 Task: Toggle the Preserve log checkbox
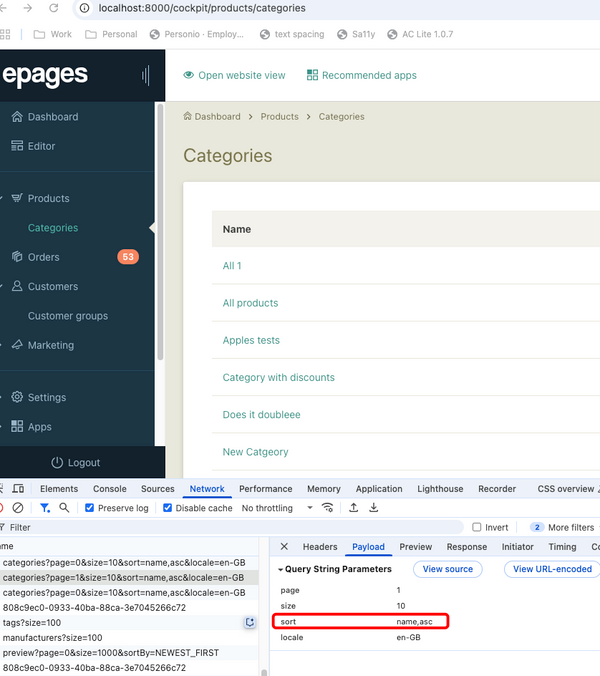(89, 508)
